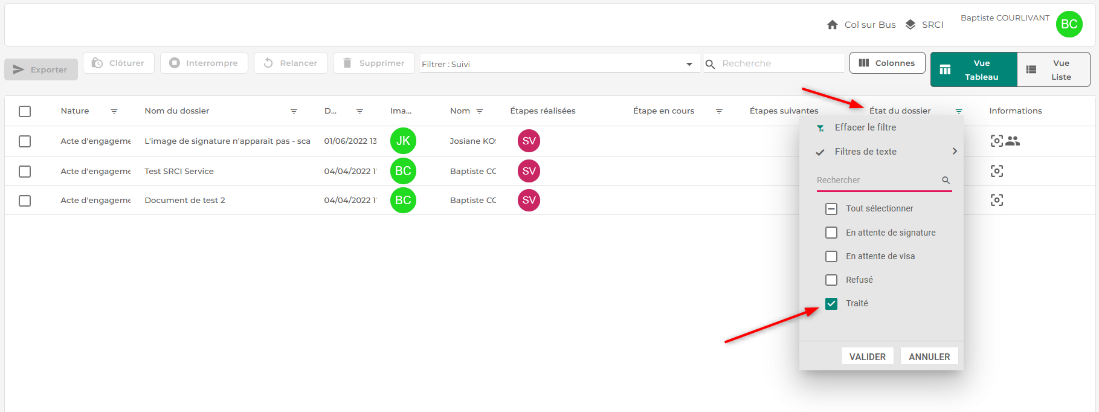Switch to Vue Liste view

pos(1053,69)
